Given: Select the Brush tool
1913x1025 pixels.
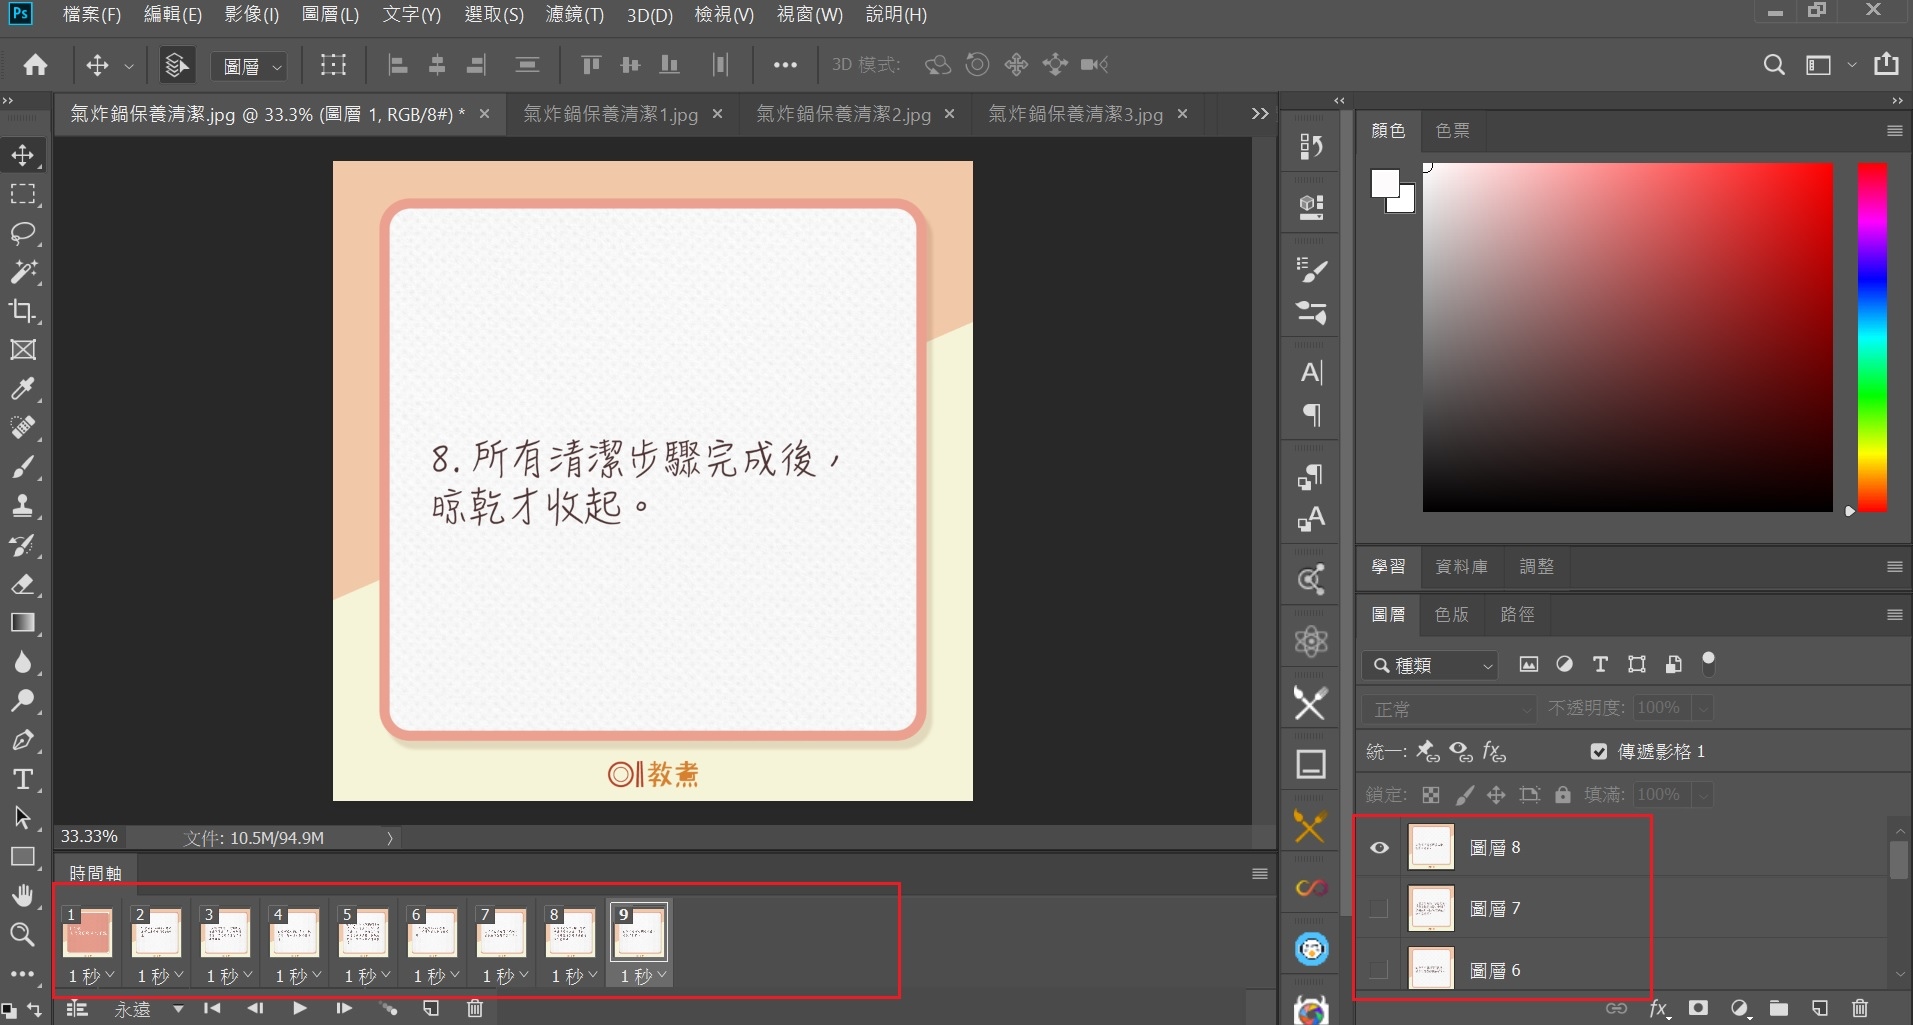Looking at the screenshot, I should [x=22, y=467].
